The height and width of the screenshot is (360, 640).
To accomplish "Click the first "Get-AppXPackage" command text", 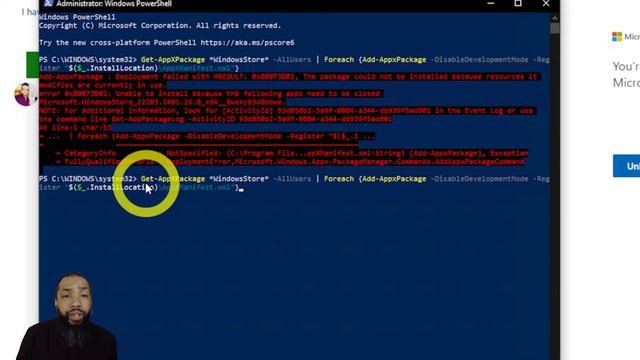I will coord(173,60).
